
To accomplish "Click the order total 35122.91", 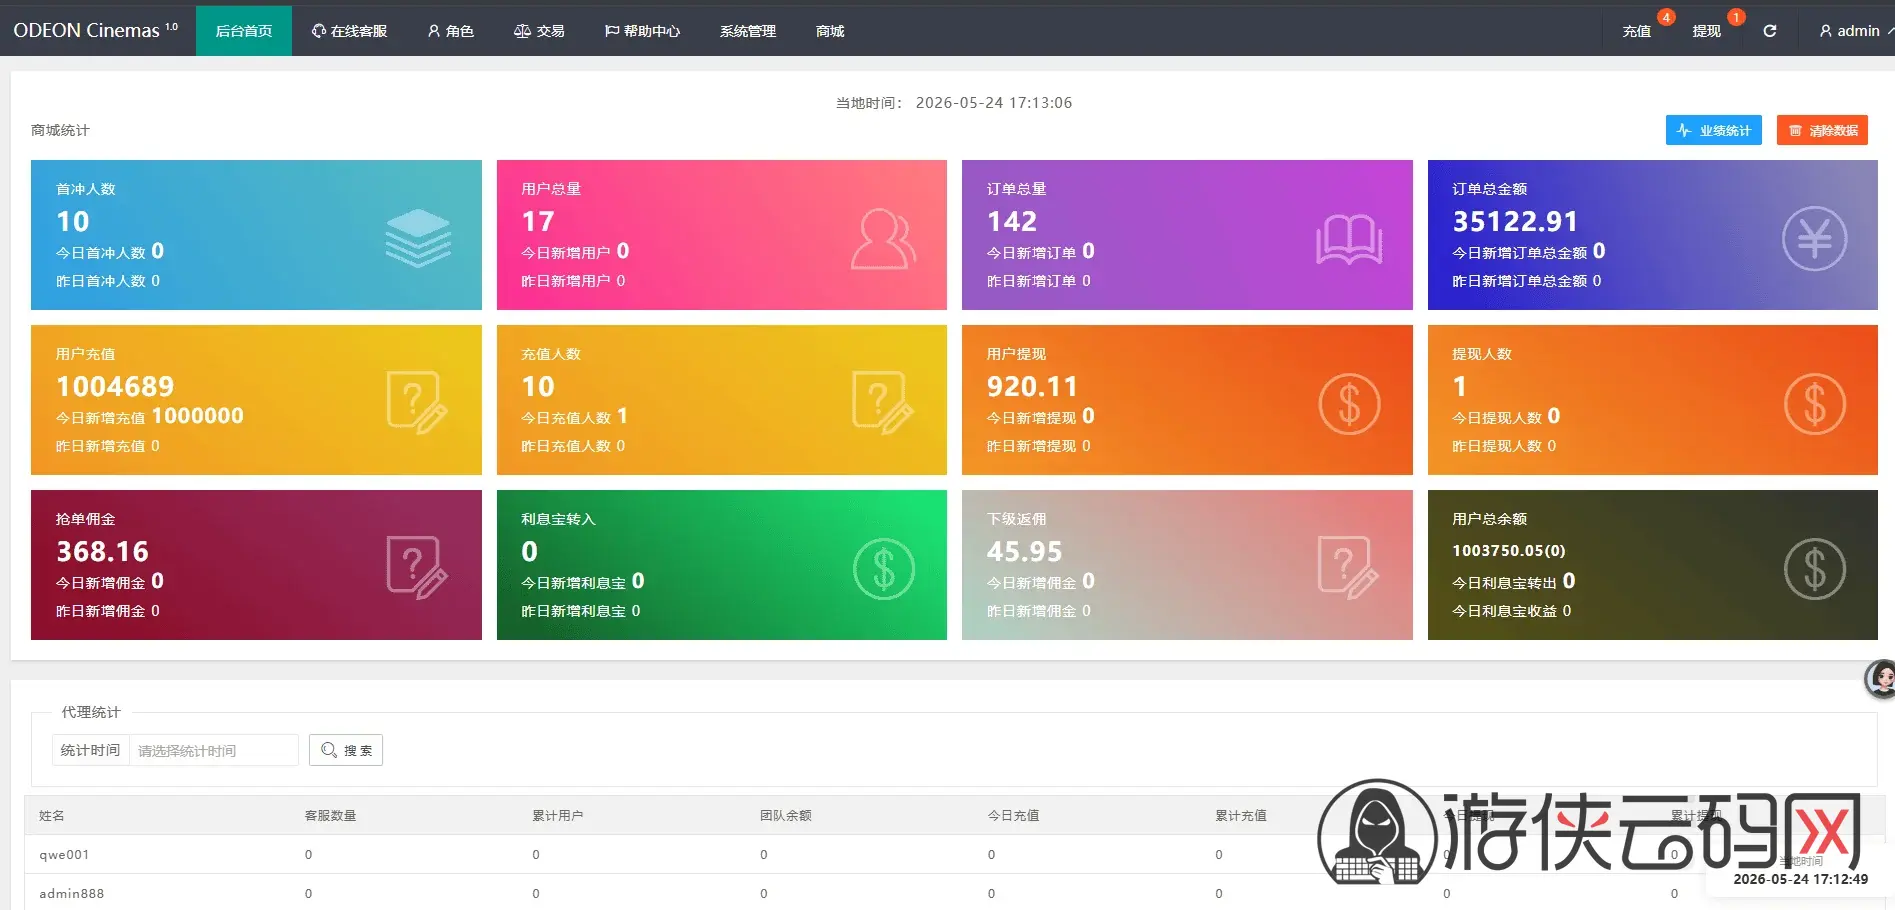I will (1515, 221).
